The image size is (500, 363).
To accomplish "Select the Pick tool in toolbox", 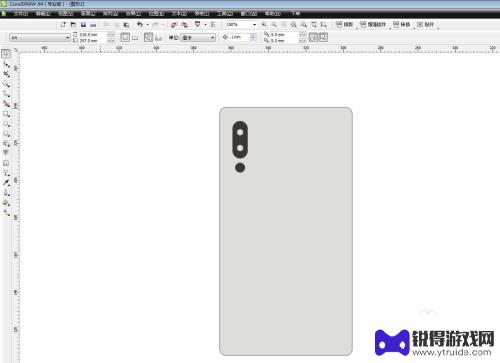I will coord(6,54).
